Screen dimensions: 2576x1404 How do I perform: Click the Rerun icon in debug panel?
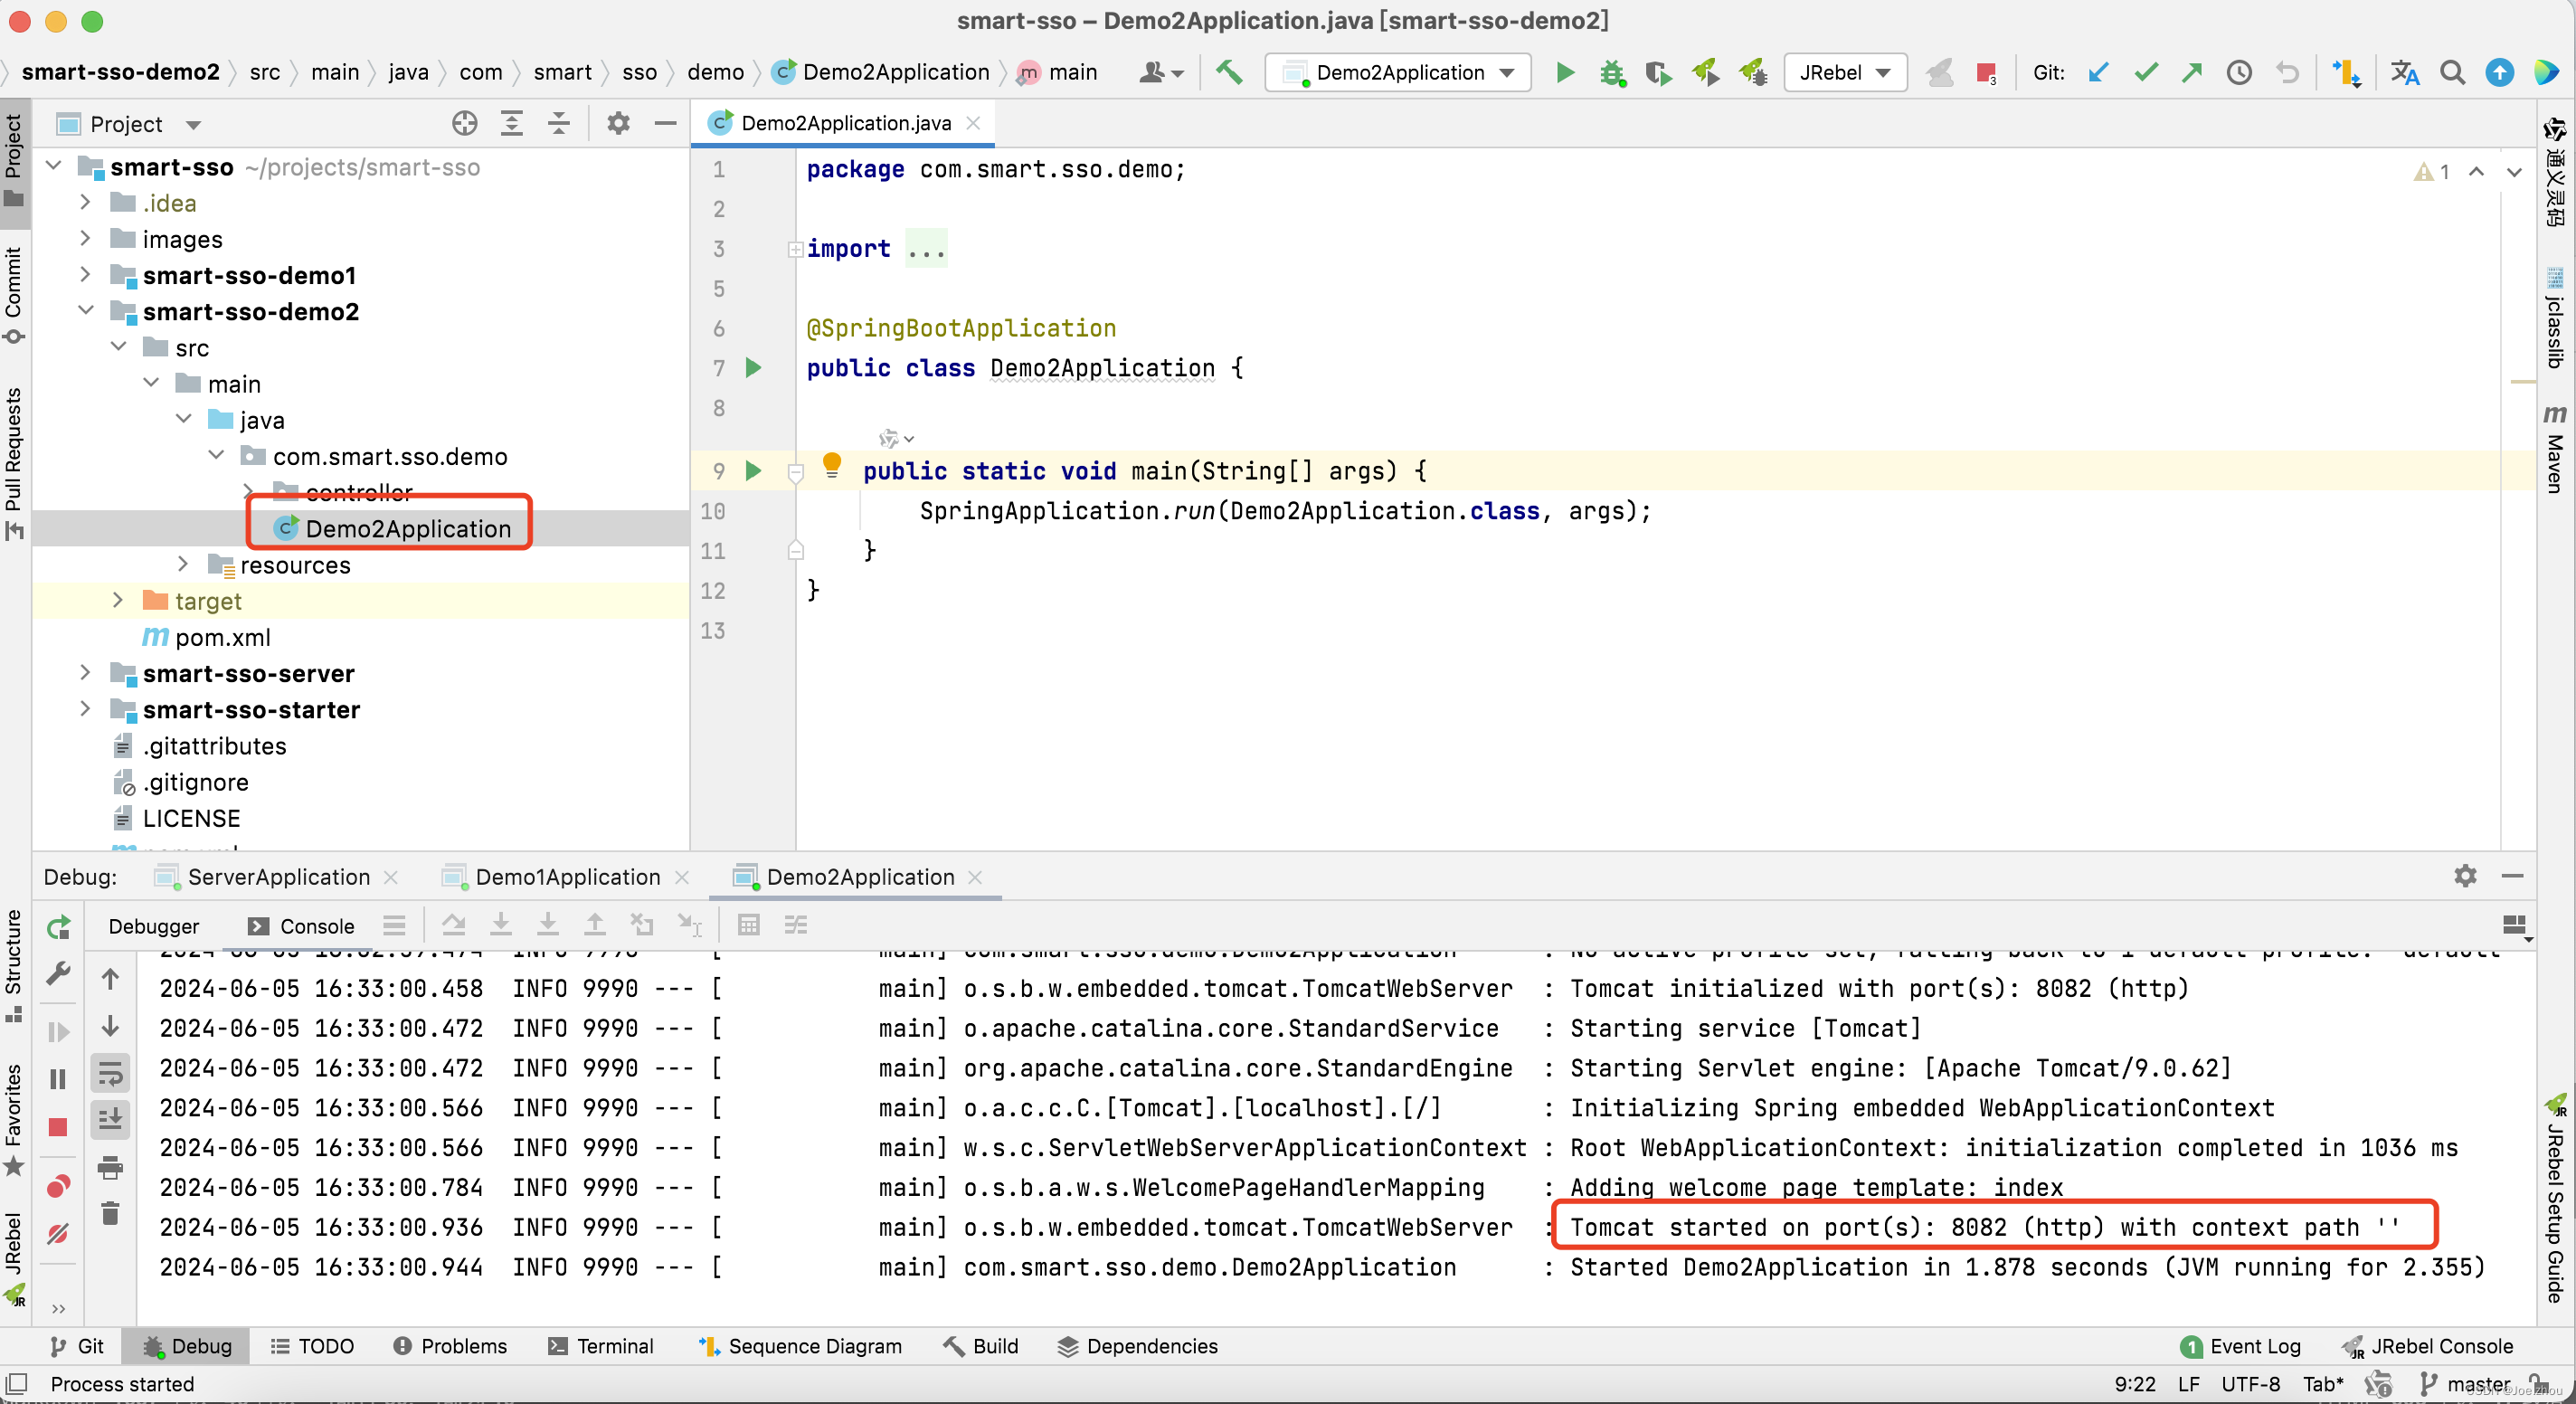point(58,927)
